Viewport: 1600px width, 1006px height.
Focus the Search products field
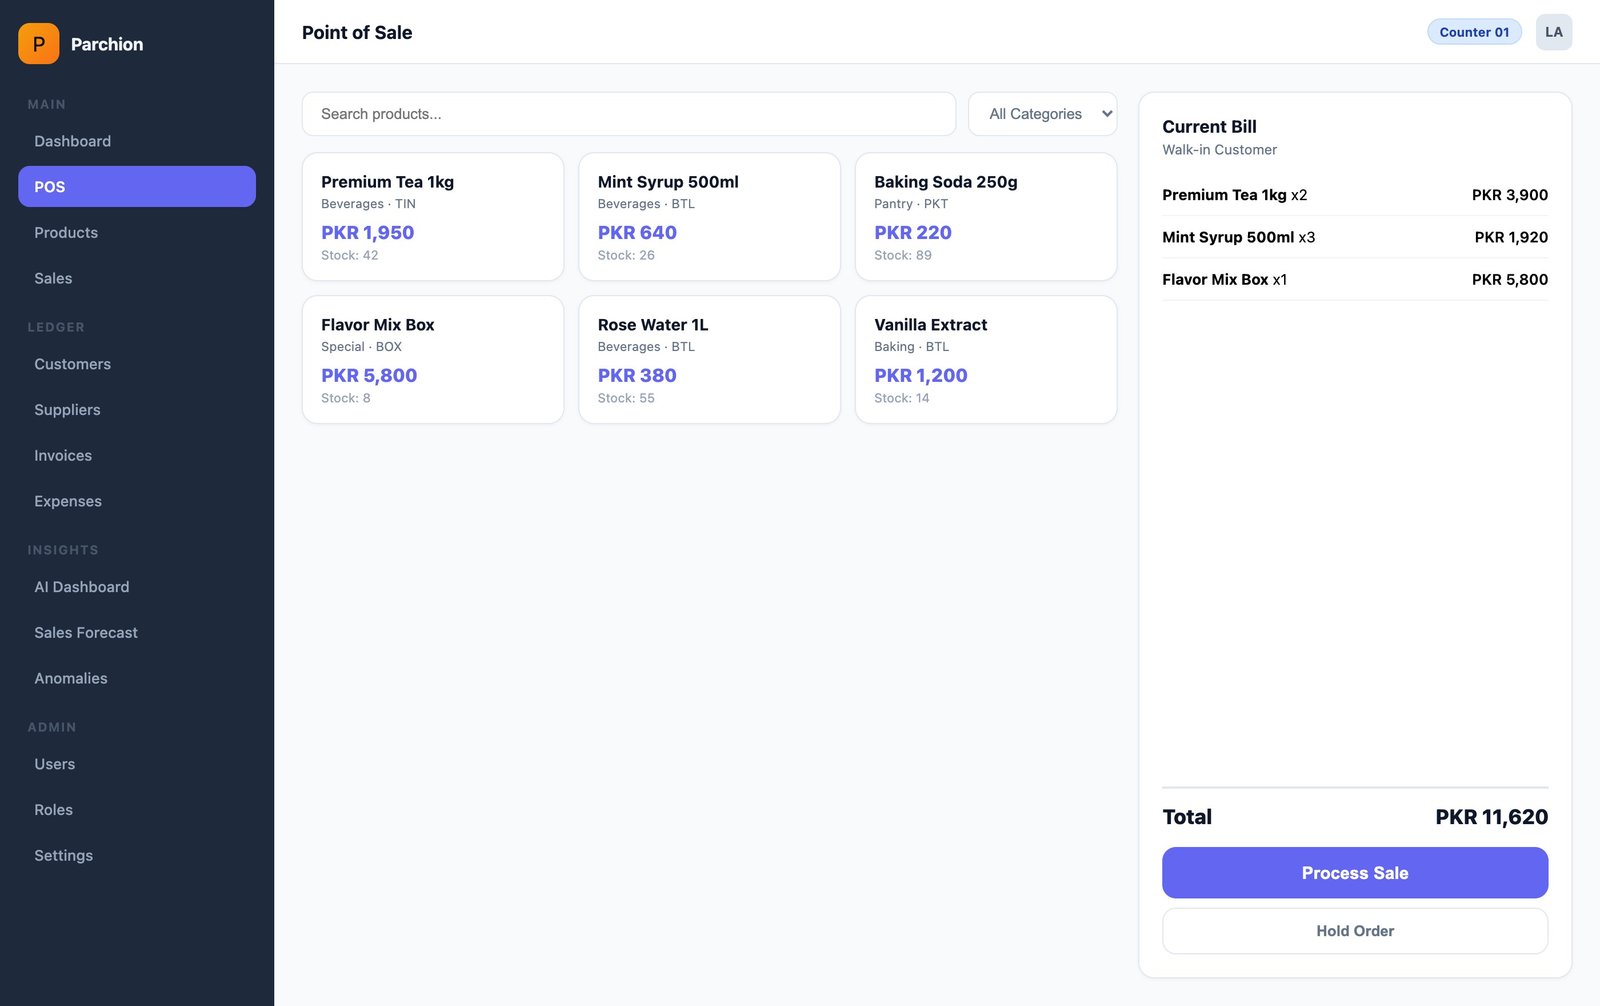pyautogui.click(x=628, y=114)
